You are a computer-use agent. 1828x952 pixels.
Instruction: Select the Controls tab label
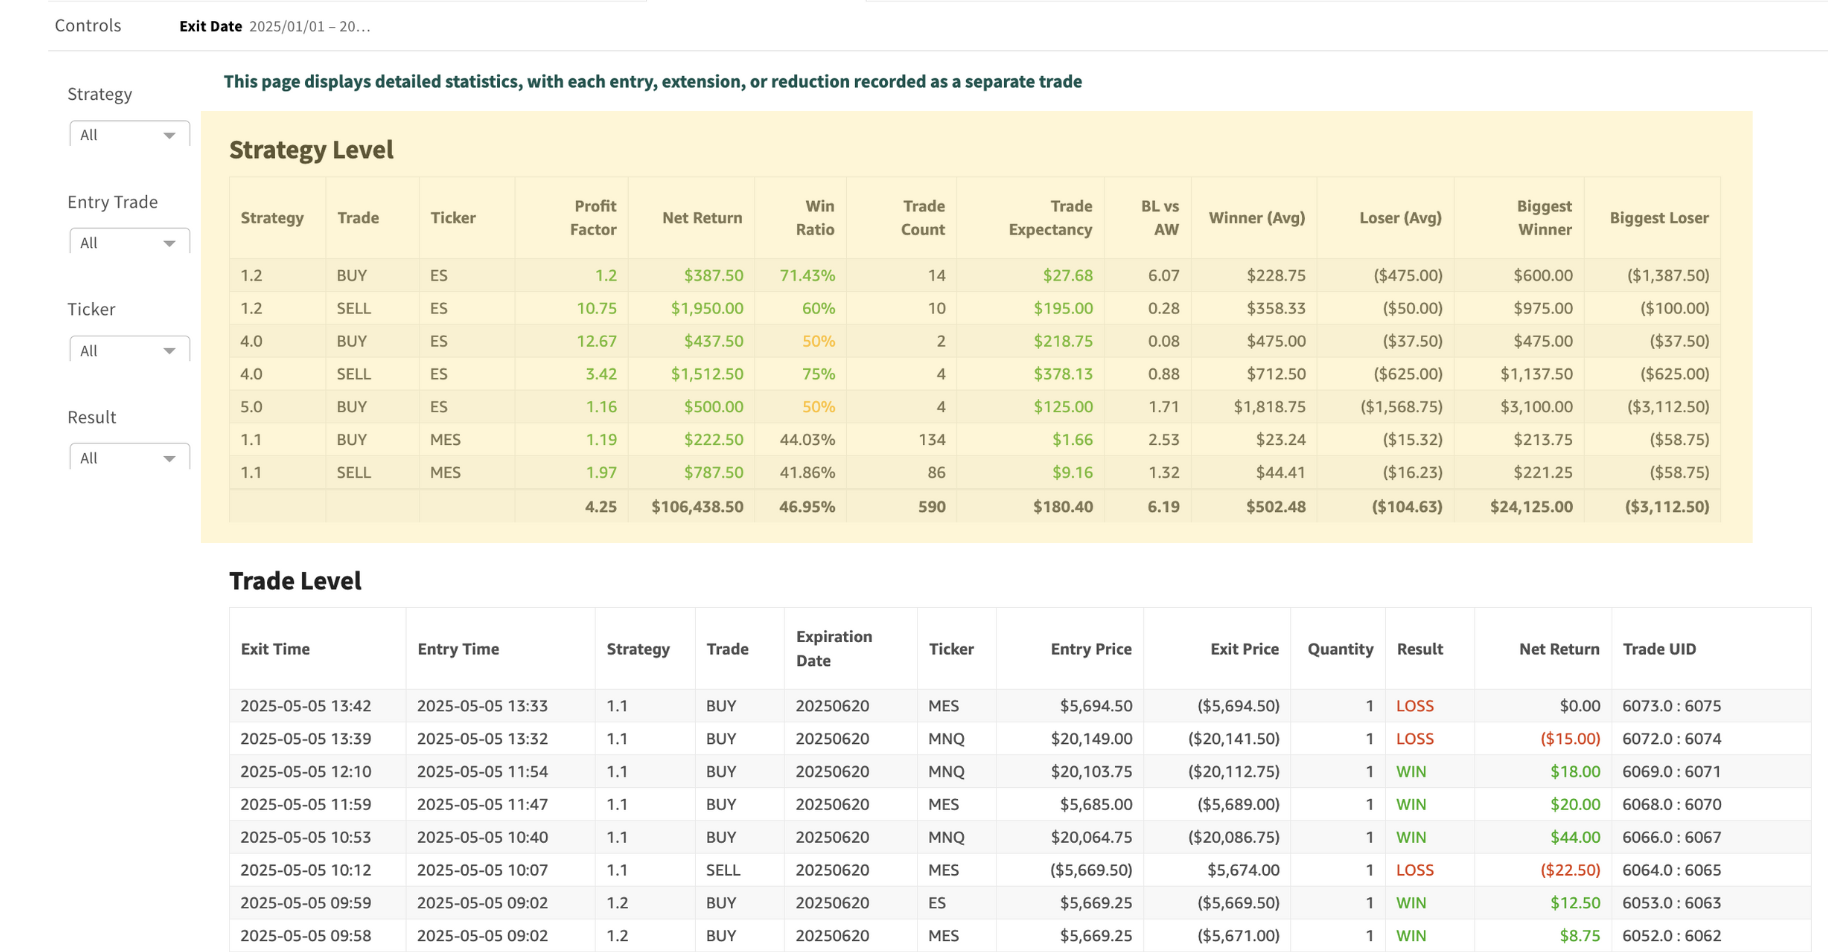(x=88, y=26)
